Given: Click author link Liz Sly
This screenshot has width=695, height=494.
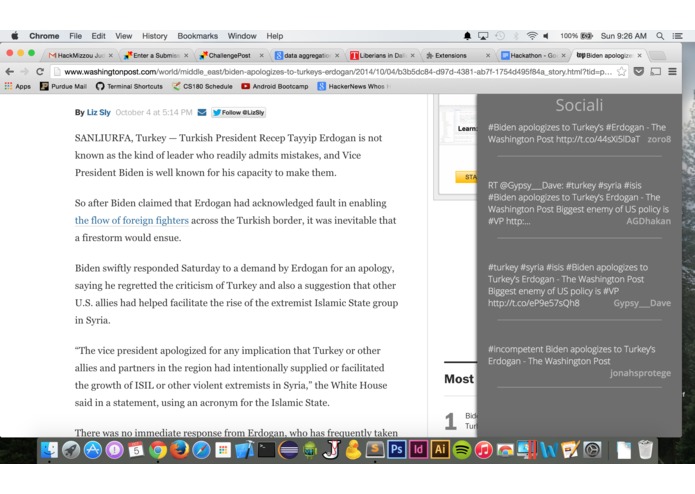Looking at the screenshot, I should 98,113.
